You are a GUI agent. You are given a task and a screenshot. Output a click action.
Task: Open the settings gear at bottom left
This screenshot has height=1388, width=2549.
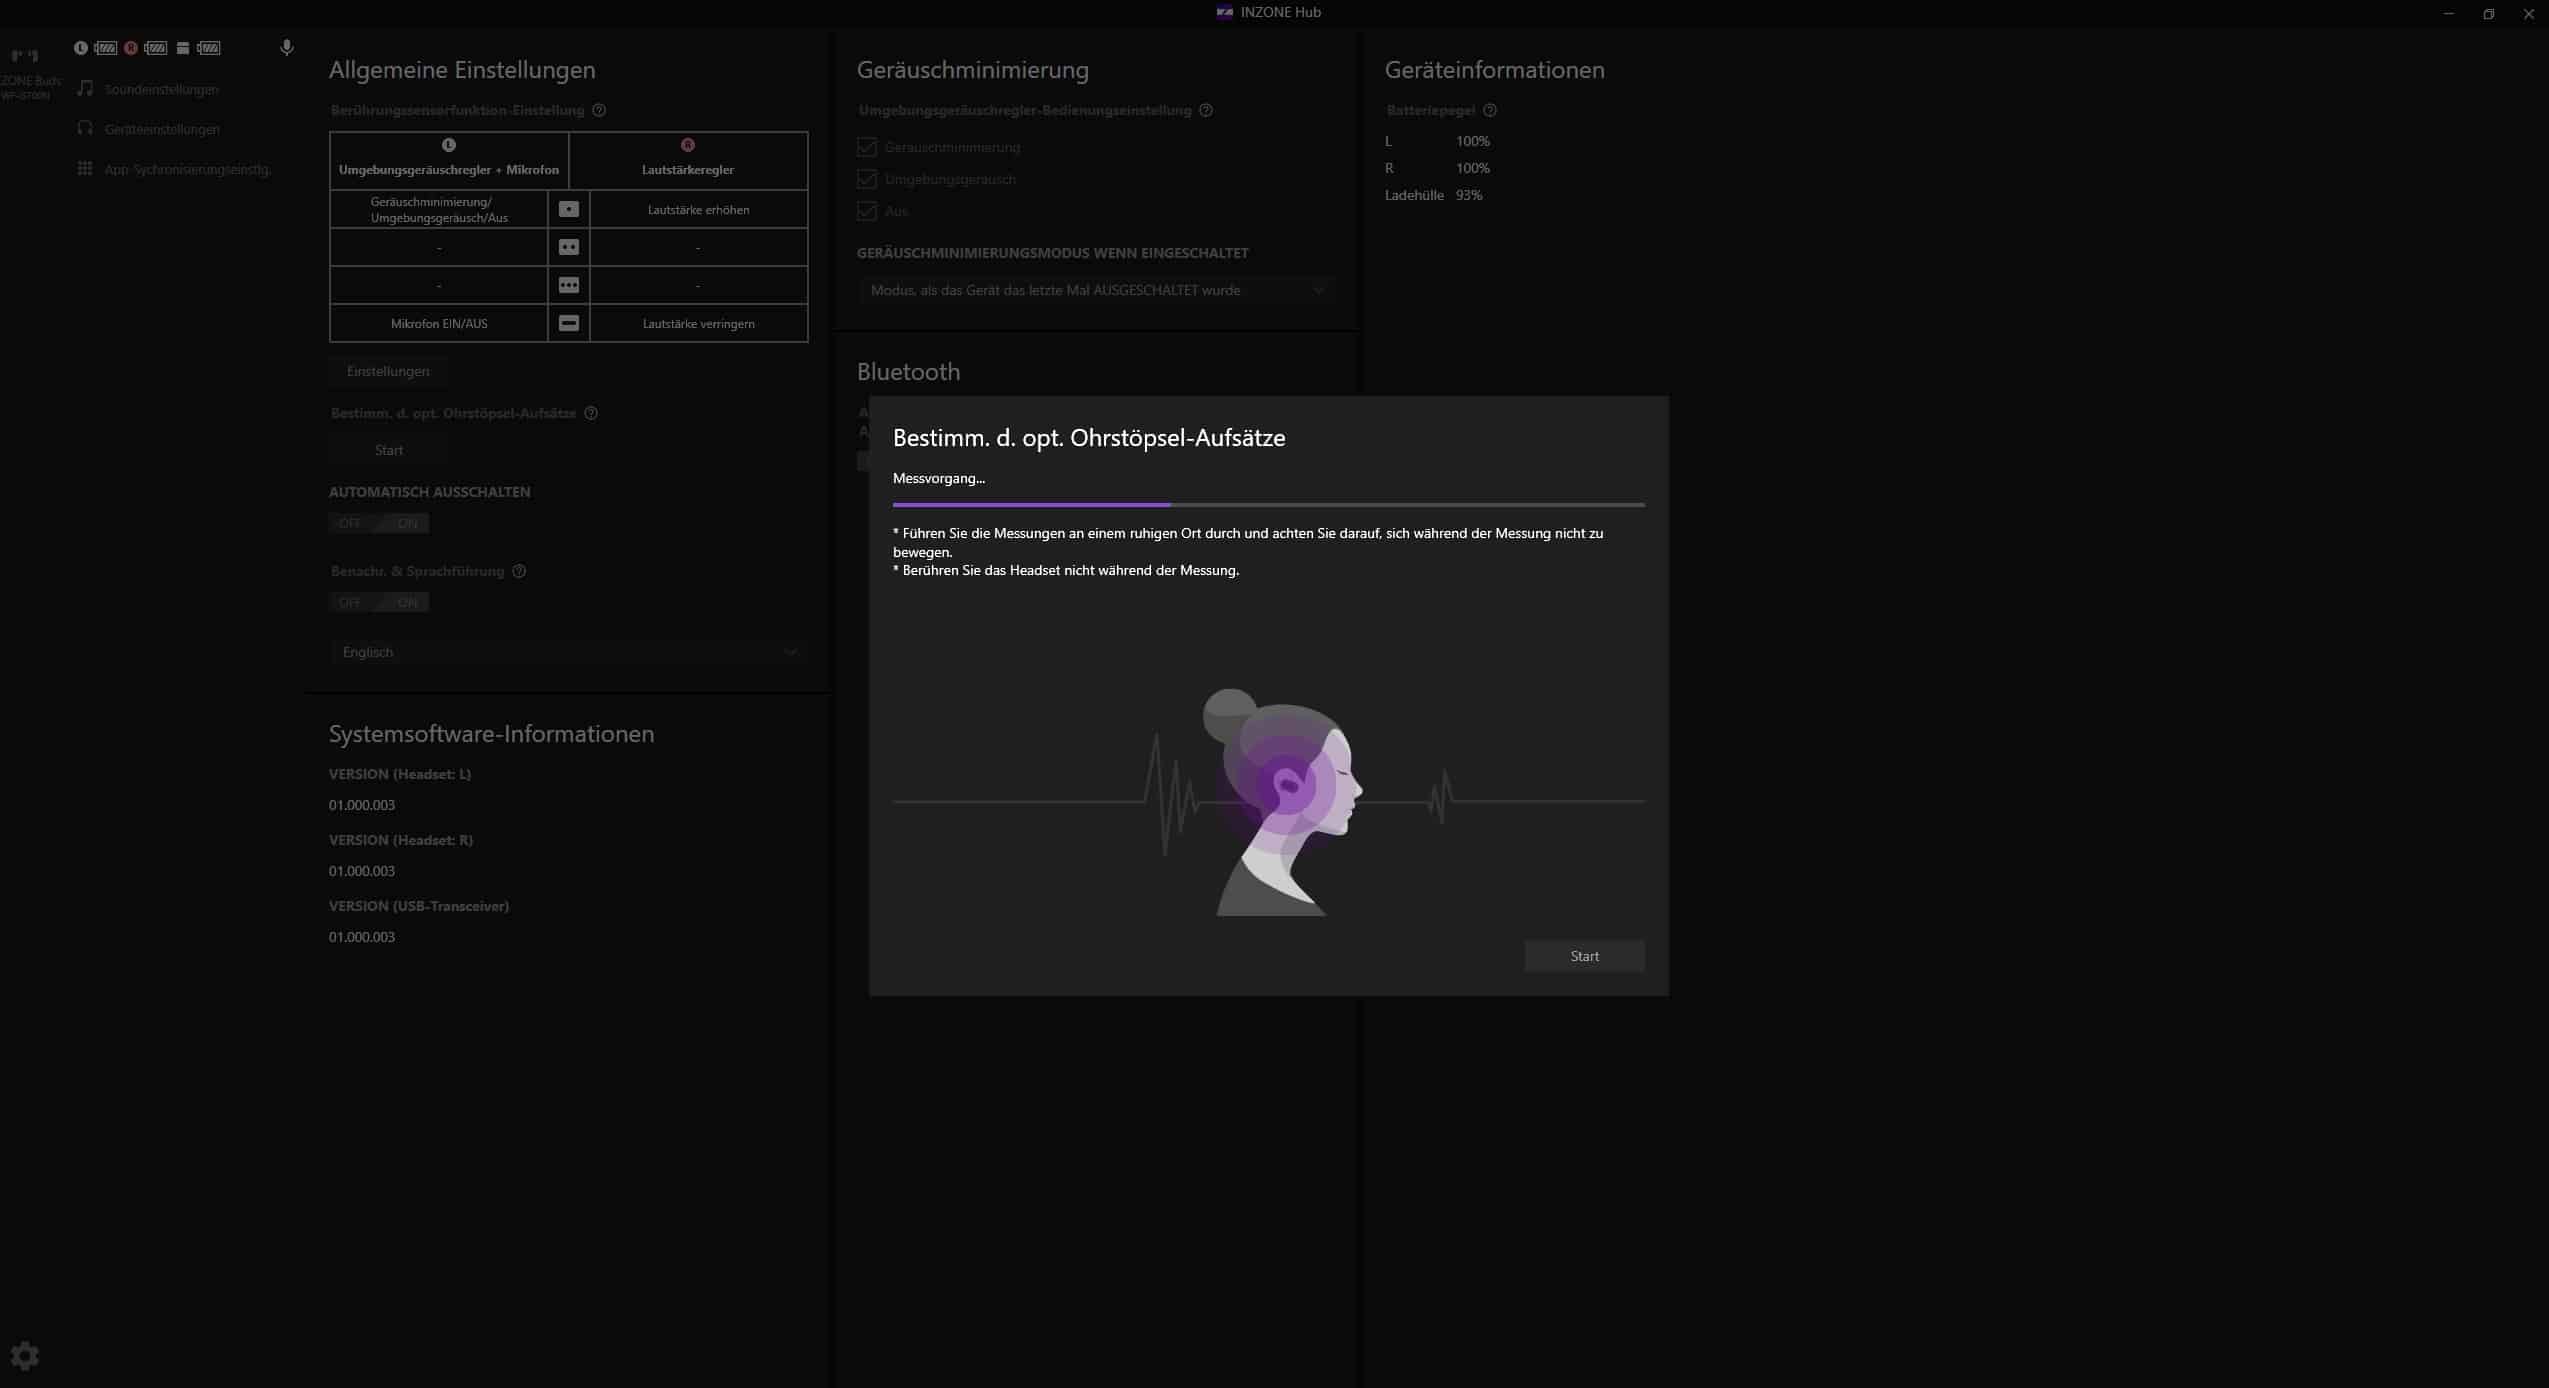coord(25,1356)
